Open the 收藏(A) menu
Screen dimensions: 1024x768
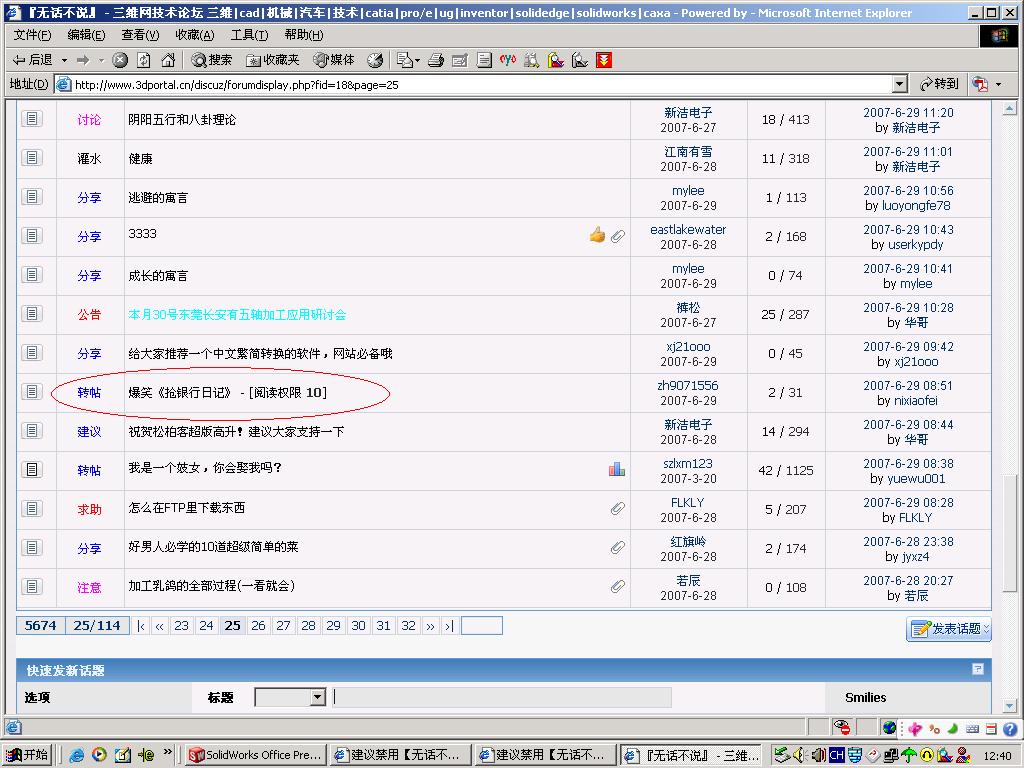tap(195, 35)
